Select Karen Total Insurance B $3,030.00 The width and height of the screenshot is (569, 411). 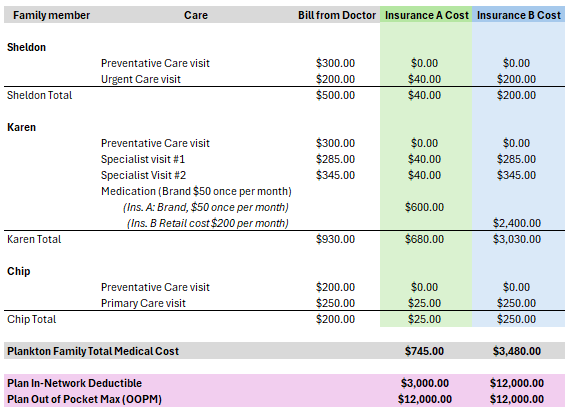[517, 239]
